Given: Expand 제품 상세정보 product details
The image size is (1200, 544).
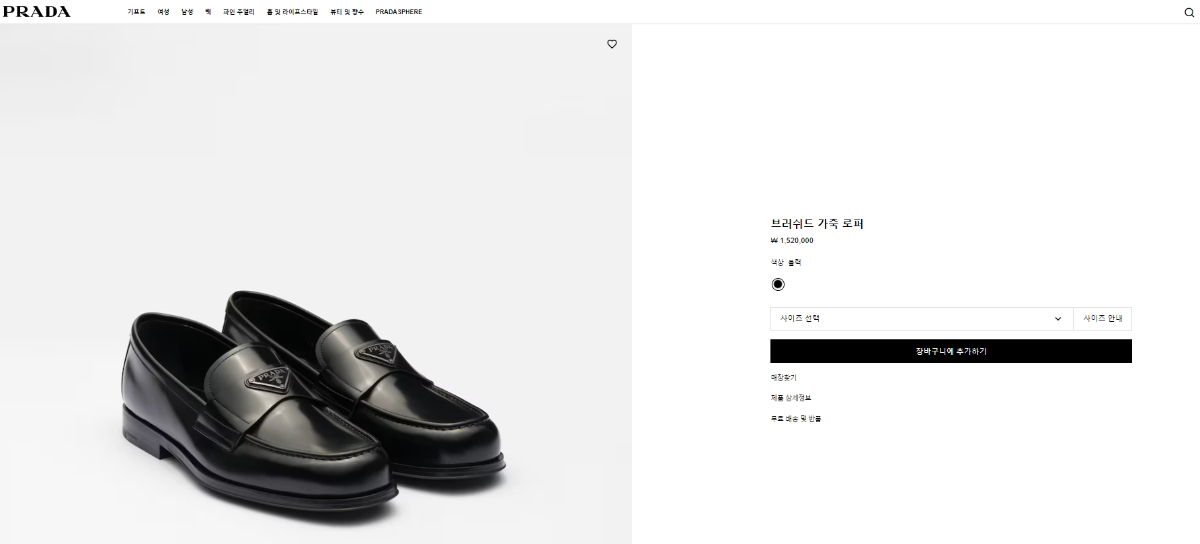Looking at the screenshot, I should click(790, 398).
